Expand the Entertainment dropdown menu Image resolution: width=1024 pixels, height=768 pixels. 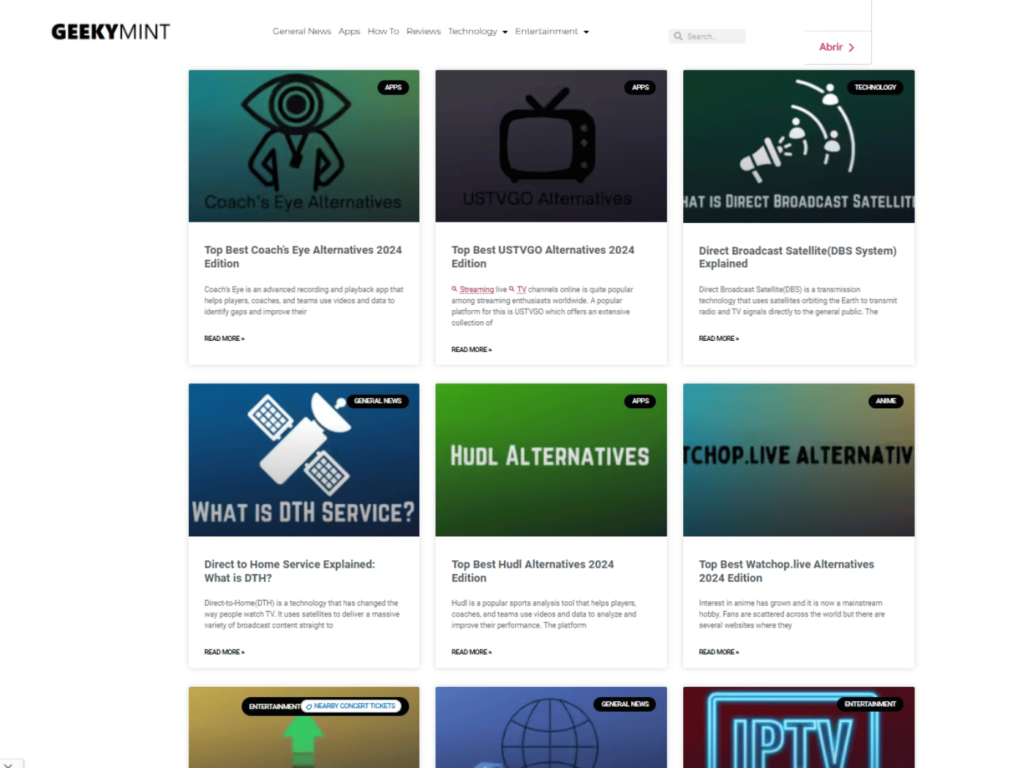click(x=551, y=31)
